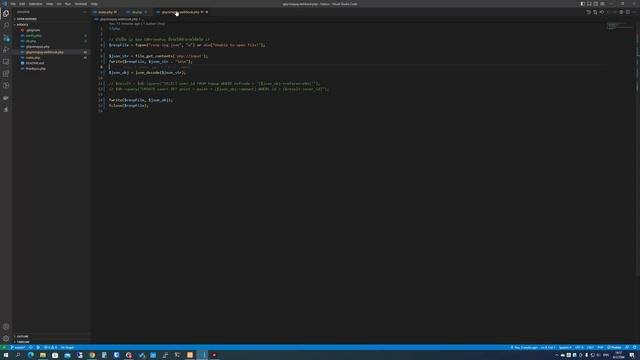Open the Manage gear icon
Image resolution: width=640 pixels, height=360 pixels.
[x=6, y=338]
